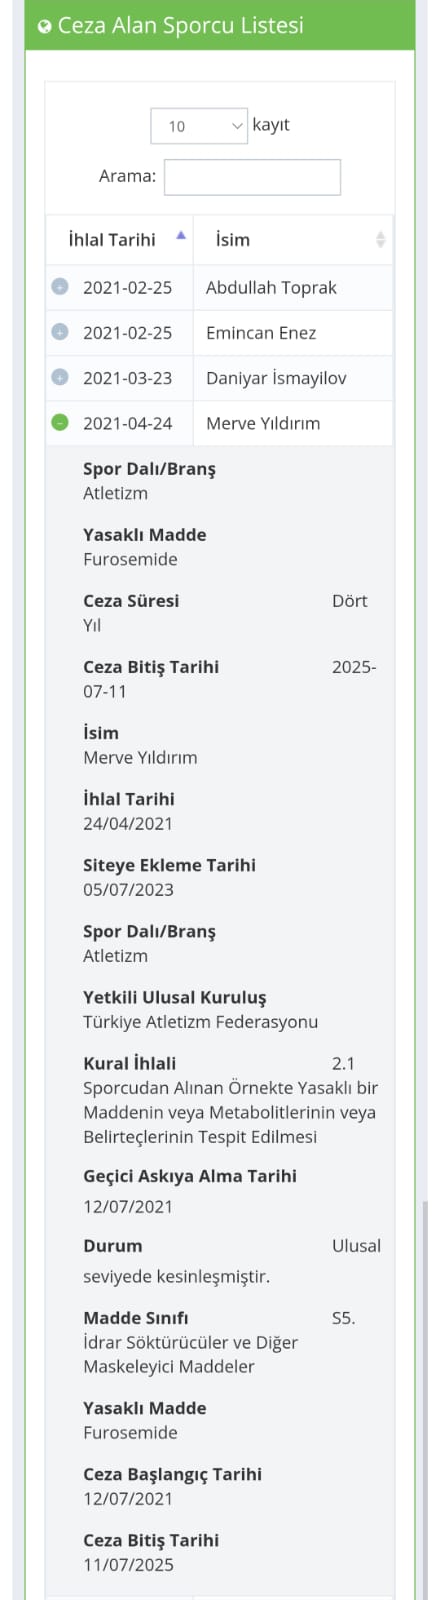Expand row details for Daniyar İsmayilov
Image resolution: width=440 pixels, height=1600 pixels.
tap(59, 377)
